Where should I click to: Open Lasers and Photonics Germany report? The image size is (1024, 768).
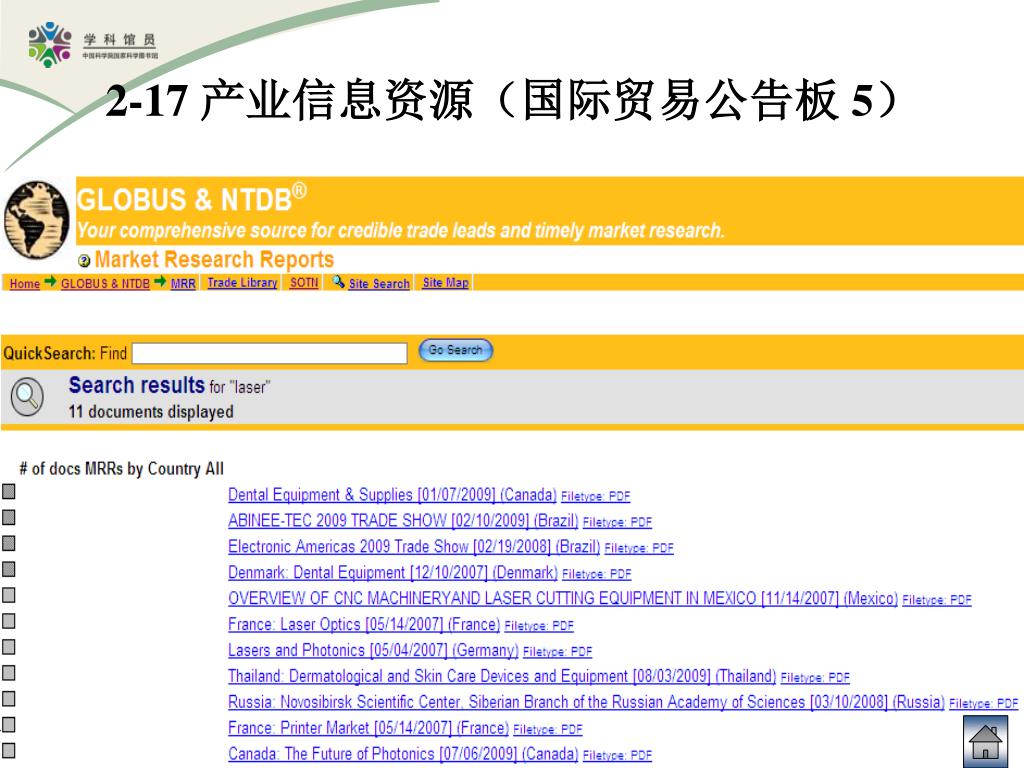point(373,650)
